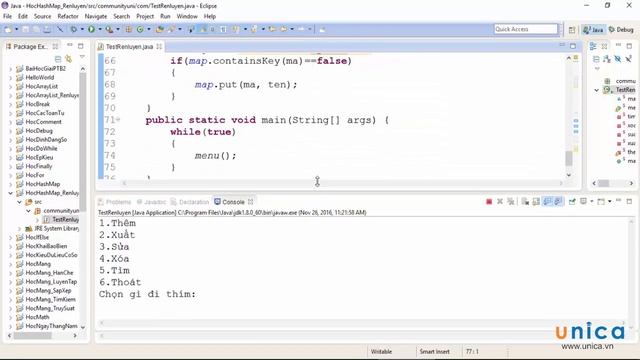Viewport: 640px width, 360px height.
Task: Click Link with Editor in Package Explorer
Action: click(x=69, y=59)
